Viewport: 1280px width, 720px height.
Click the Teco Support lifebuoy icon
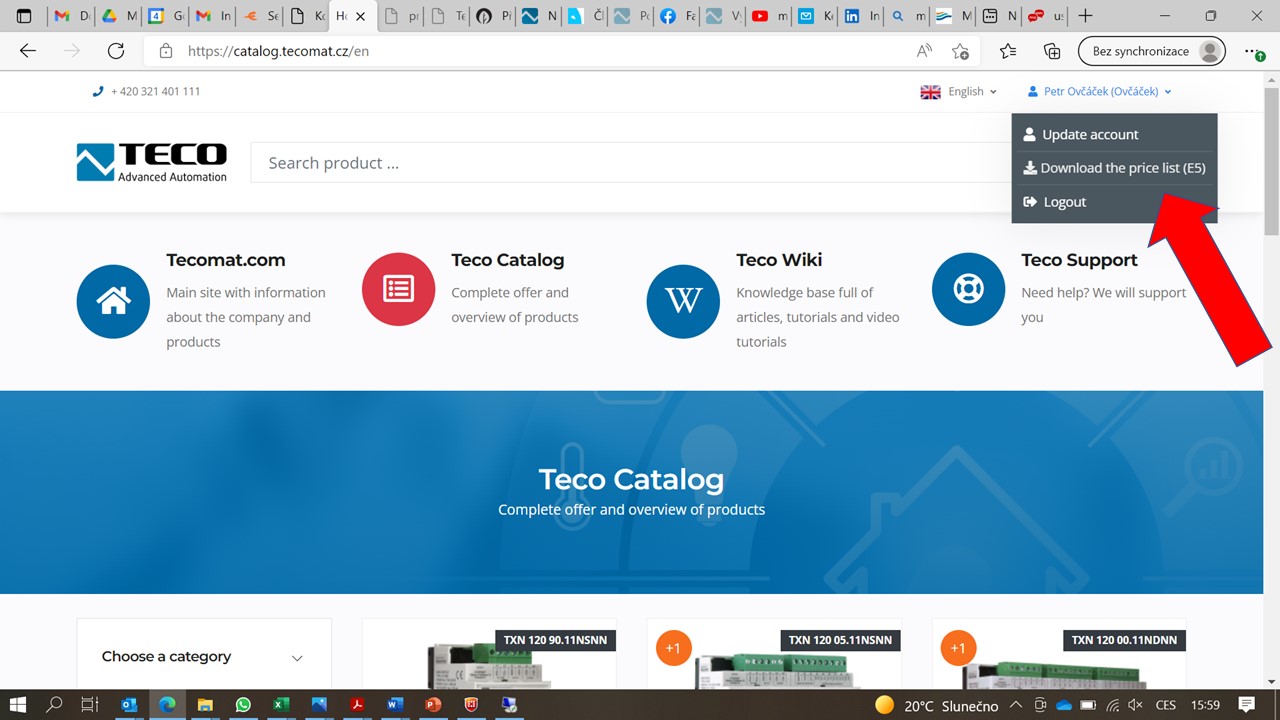coord(968,289)
